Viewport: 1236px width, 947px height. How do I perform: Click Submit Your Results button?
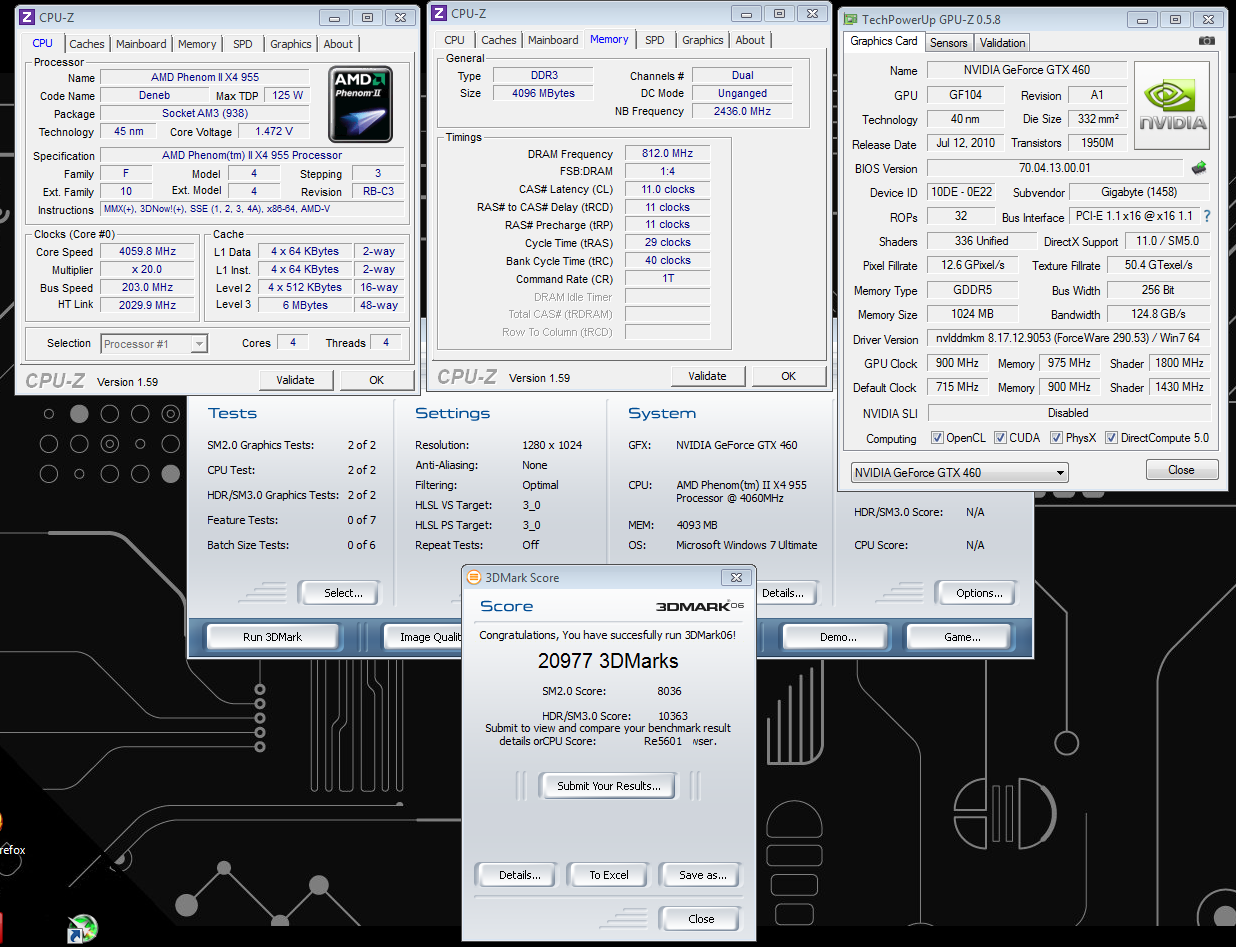[x=608, y=786]
